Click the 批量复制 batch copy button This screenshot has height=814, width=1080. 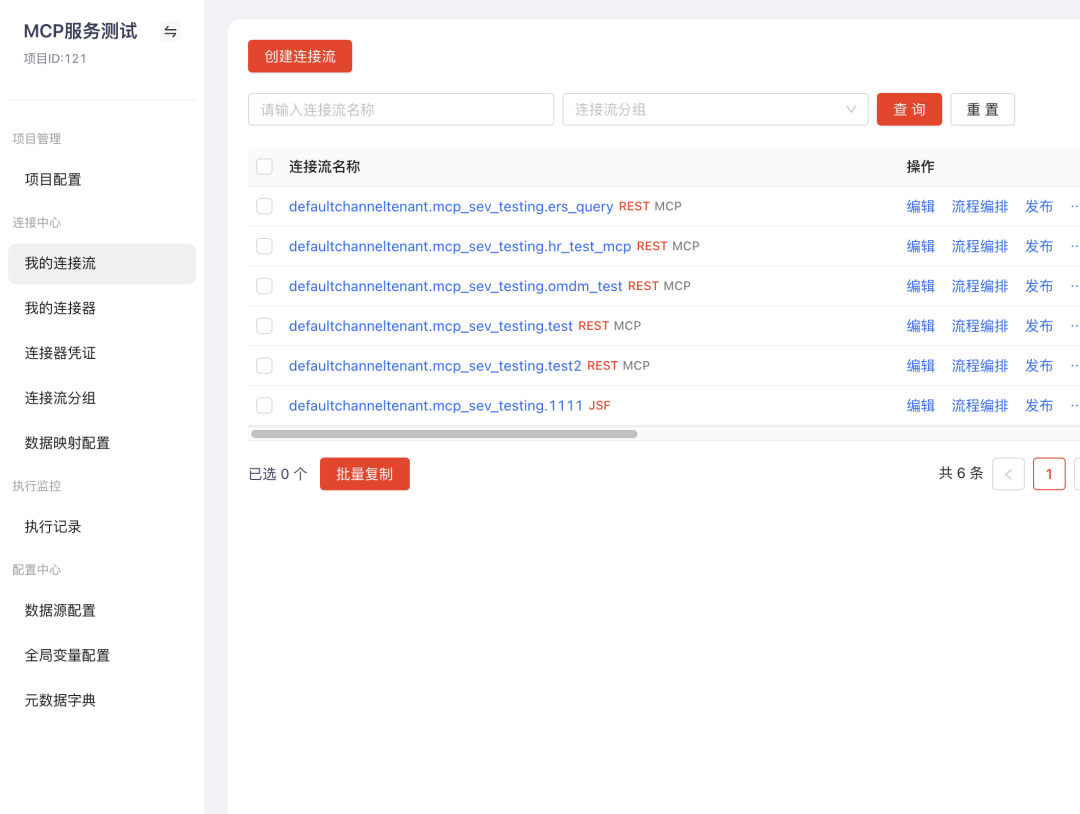pyautogui.click(x=364, y=474)
